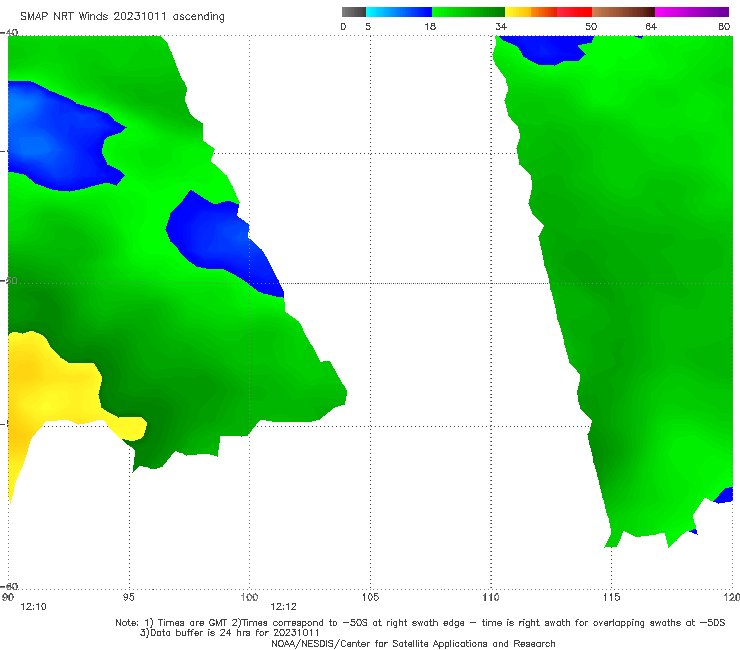The width and height of the screenshot is (740, 650).
Task: Click the brown 50–64 colorbar segment
Action: 623,12
